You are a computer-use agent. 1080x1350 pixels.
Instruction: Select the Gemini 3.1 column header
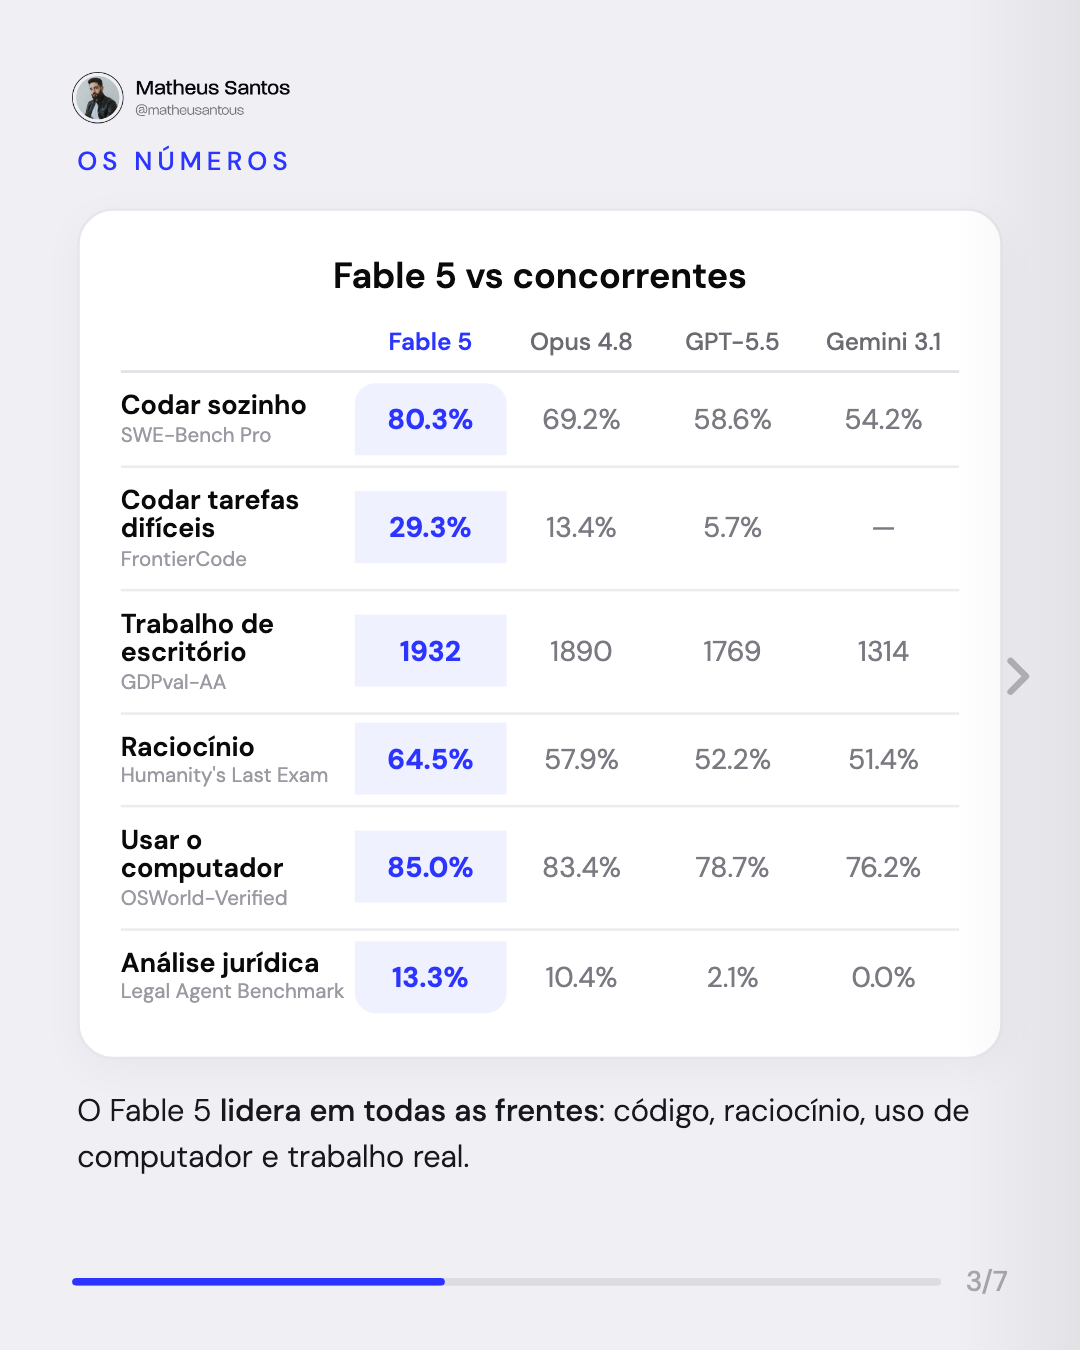pos(883,342)
